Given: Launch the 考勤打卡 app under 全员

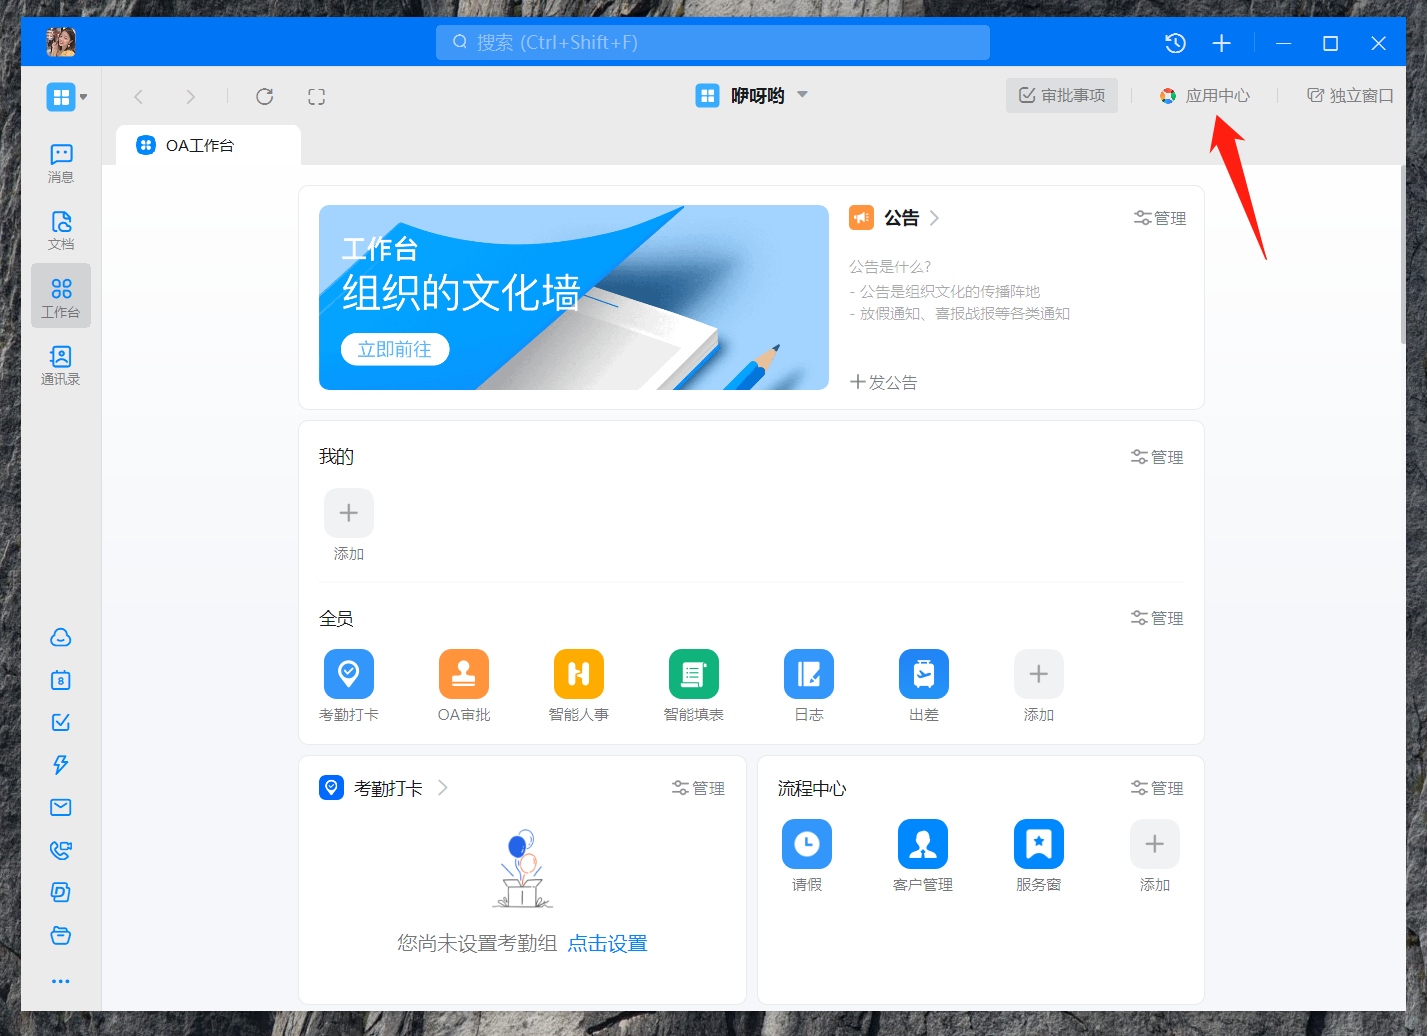Looking at the screenshot, I should click(349, 685).
